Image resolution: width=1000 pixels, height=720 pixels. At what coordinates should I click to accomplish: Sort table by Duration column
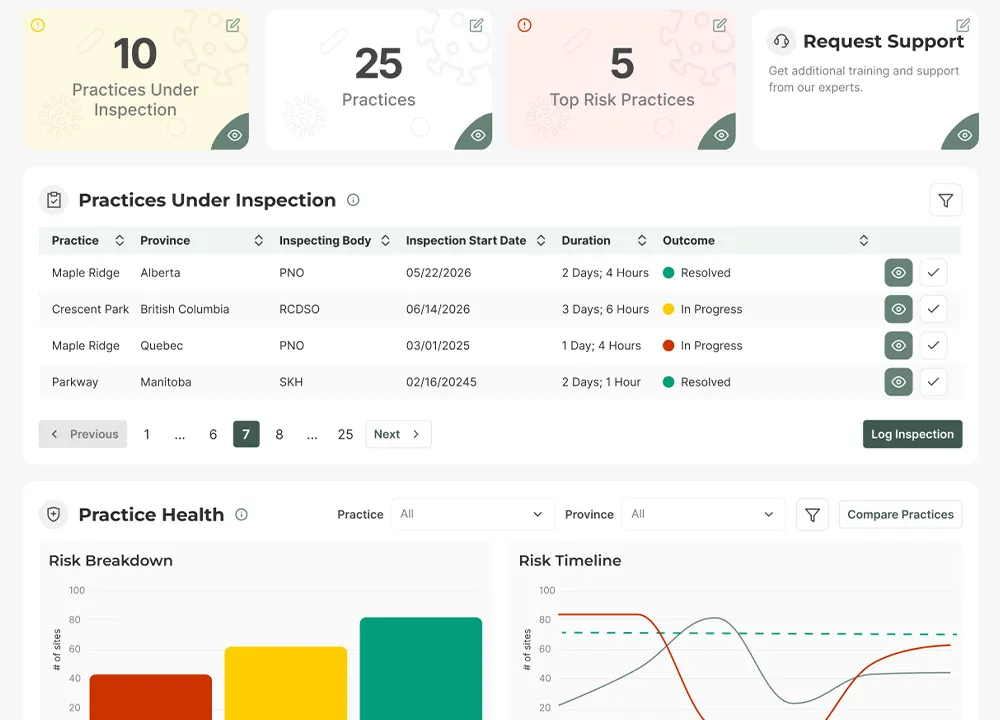point(642,240)
